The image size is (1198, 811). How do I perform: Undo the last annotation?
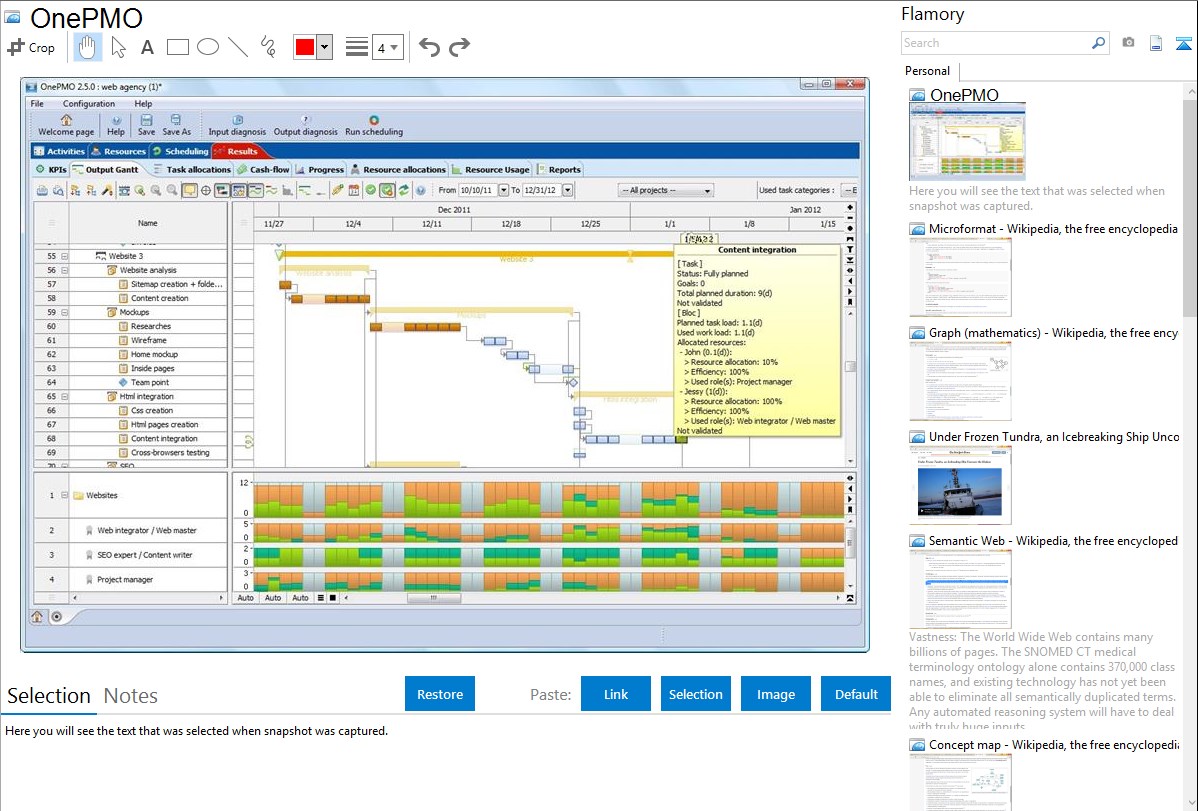(x=429, y=47)
